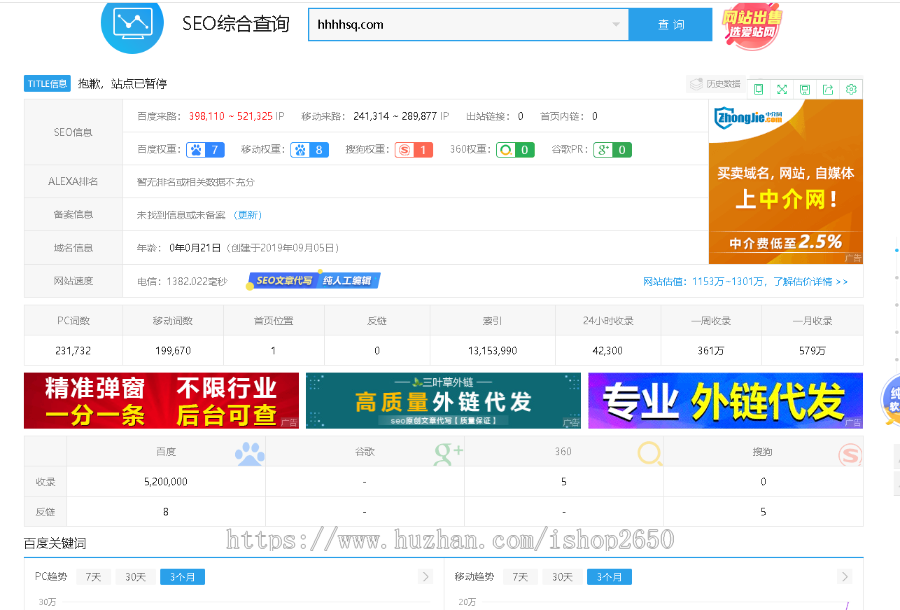This screenshot has height=610, width=900.
Task: Click the save floppy disk icon
Action: click(x=805, y=89)
